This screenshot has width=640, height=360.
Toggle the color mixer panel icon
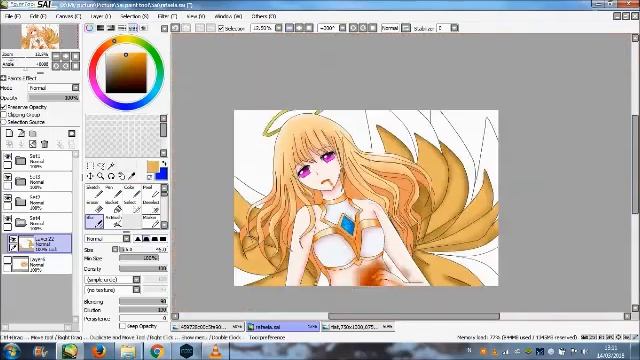[122, 28]
